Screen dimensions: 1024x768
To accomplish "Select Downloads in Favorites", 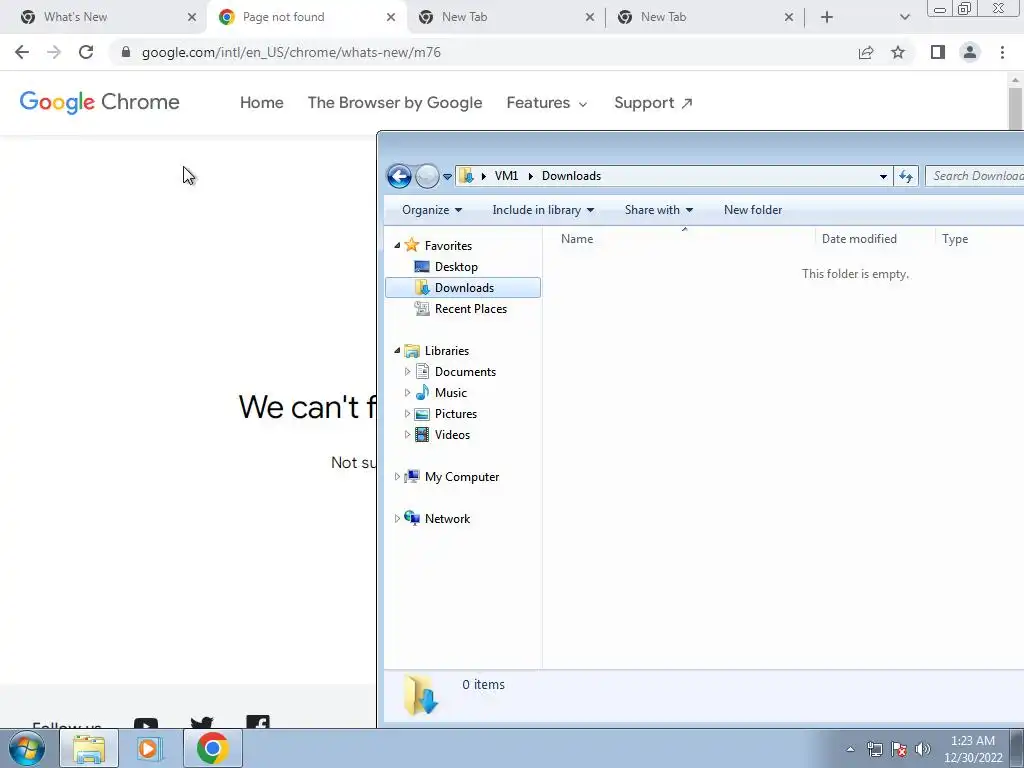I will click(x=463, y=287).
